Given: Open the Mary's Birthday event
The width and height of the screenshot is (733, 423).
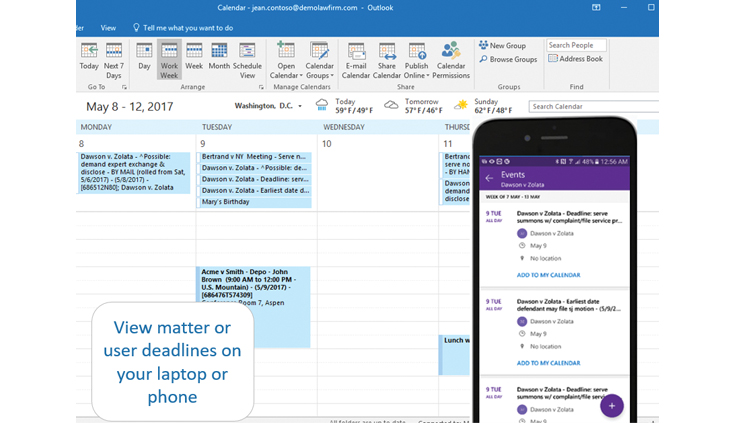Looking at the screenshot, I should pos(255,202).
